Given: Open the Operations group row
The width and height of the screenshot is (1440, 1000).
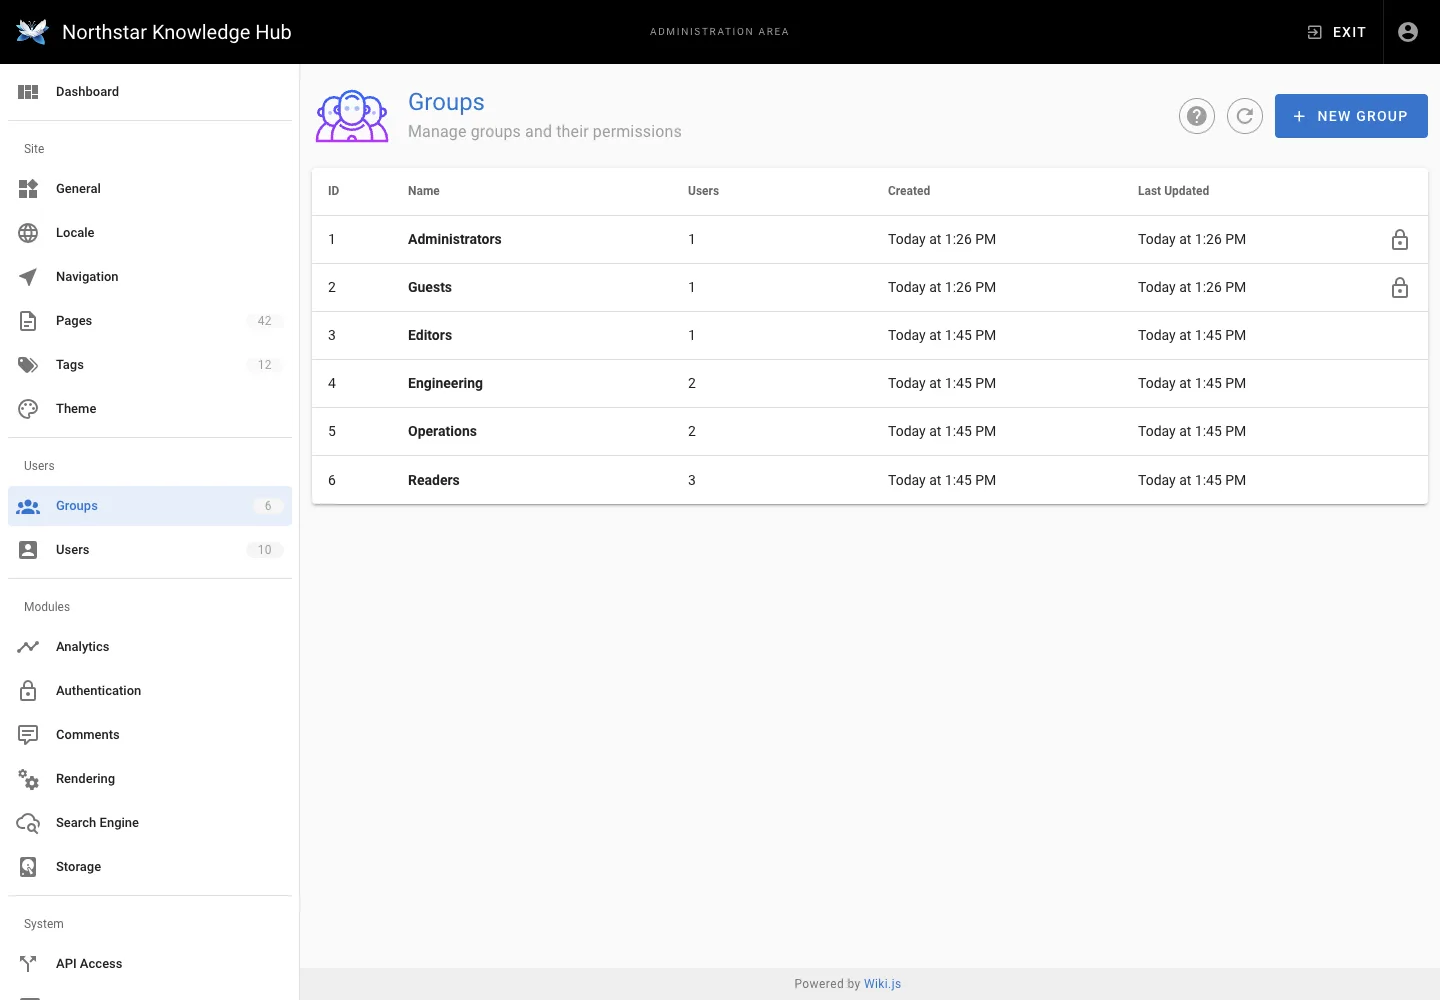Looking at the screenshot, I should pyautogui.click(x=870, y=432).
